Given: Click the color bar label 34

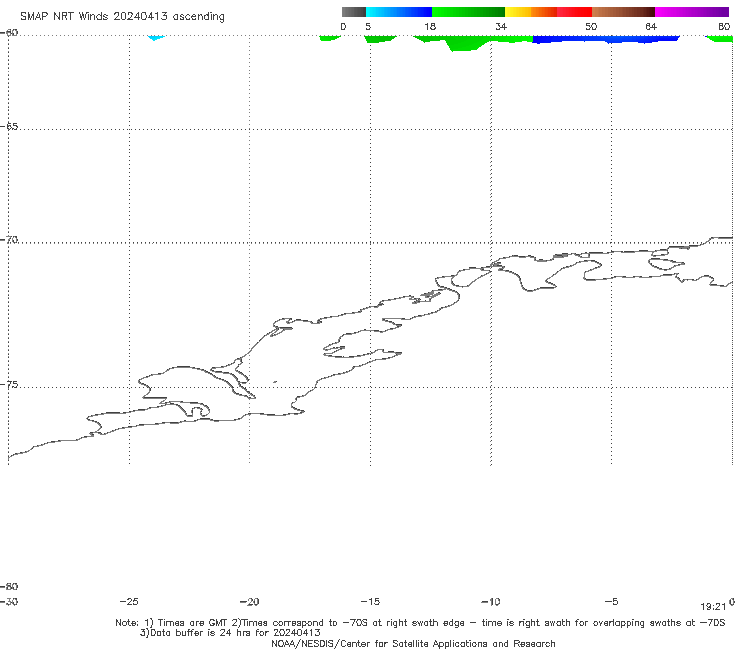Looking at the screenshot, I should pos(501,26).
